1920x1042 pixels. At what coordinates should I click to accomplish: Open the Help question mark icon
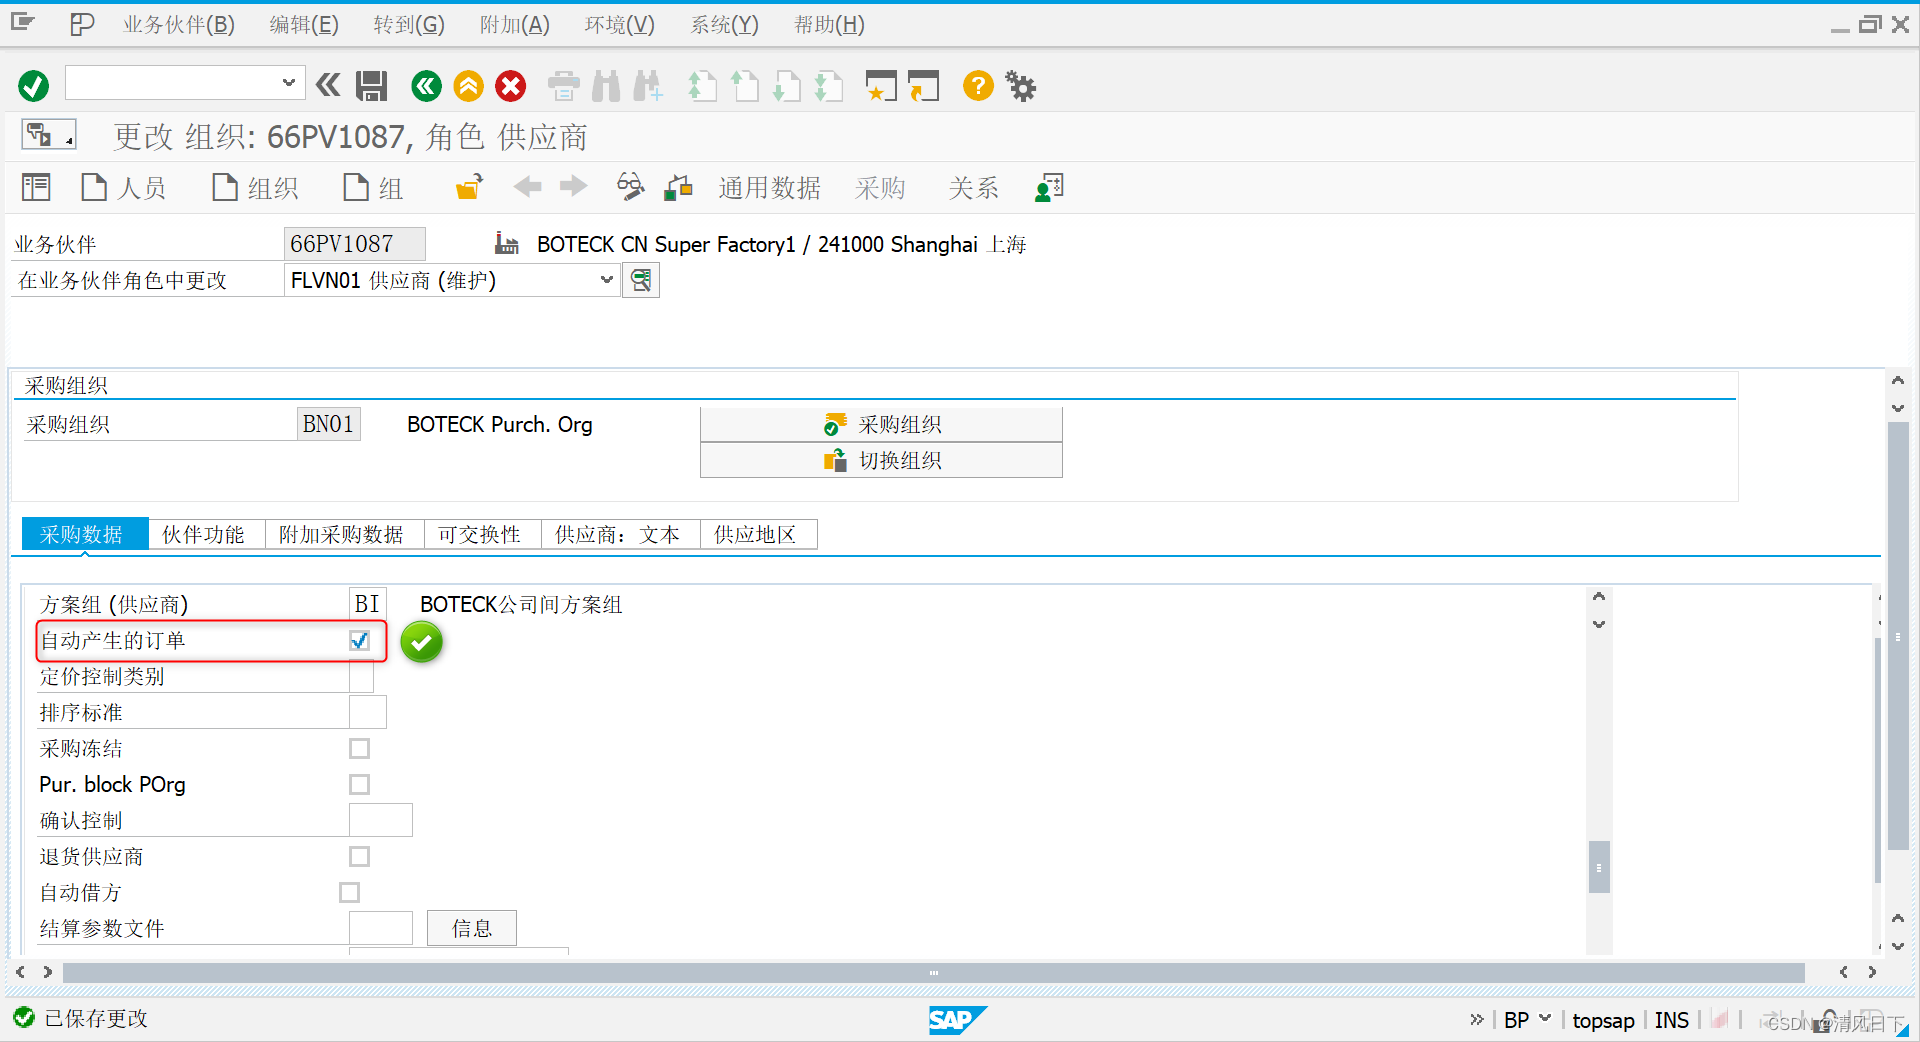pyautogui.click(x=977, y=86)
